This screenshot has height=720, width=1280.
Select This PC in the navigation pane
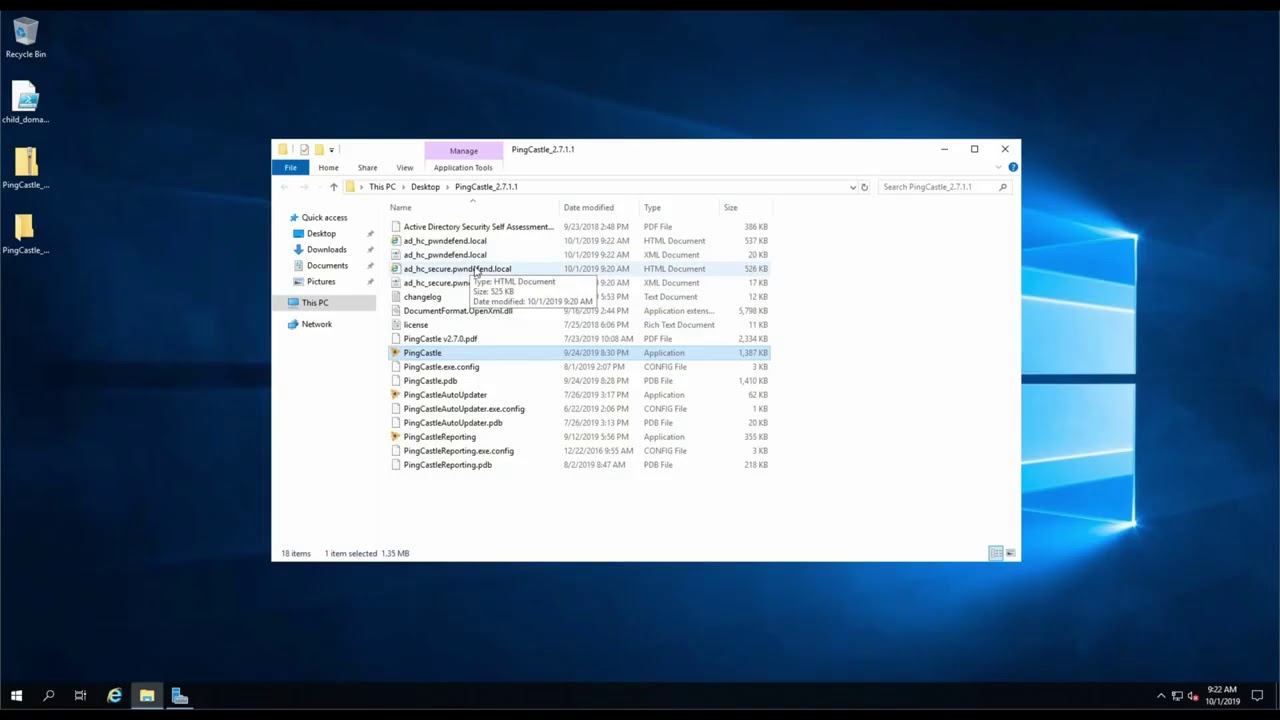click(x=314, y=303)
